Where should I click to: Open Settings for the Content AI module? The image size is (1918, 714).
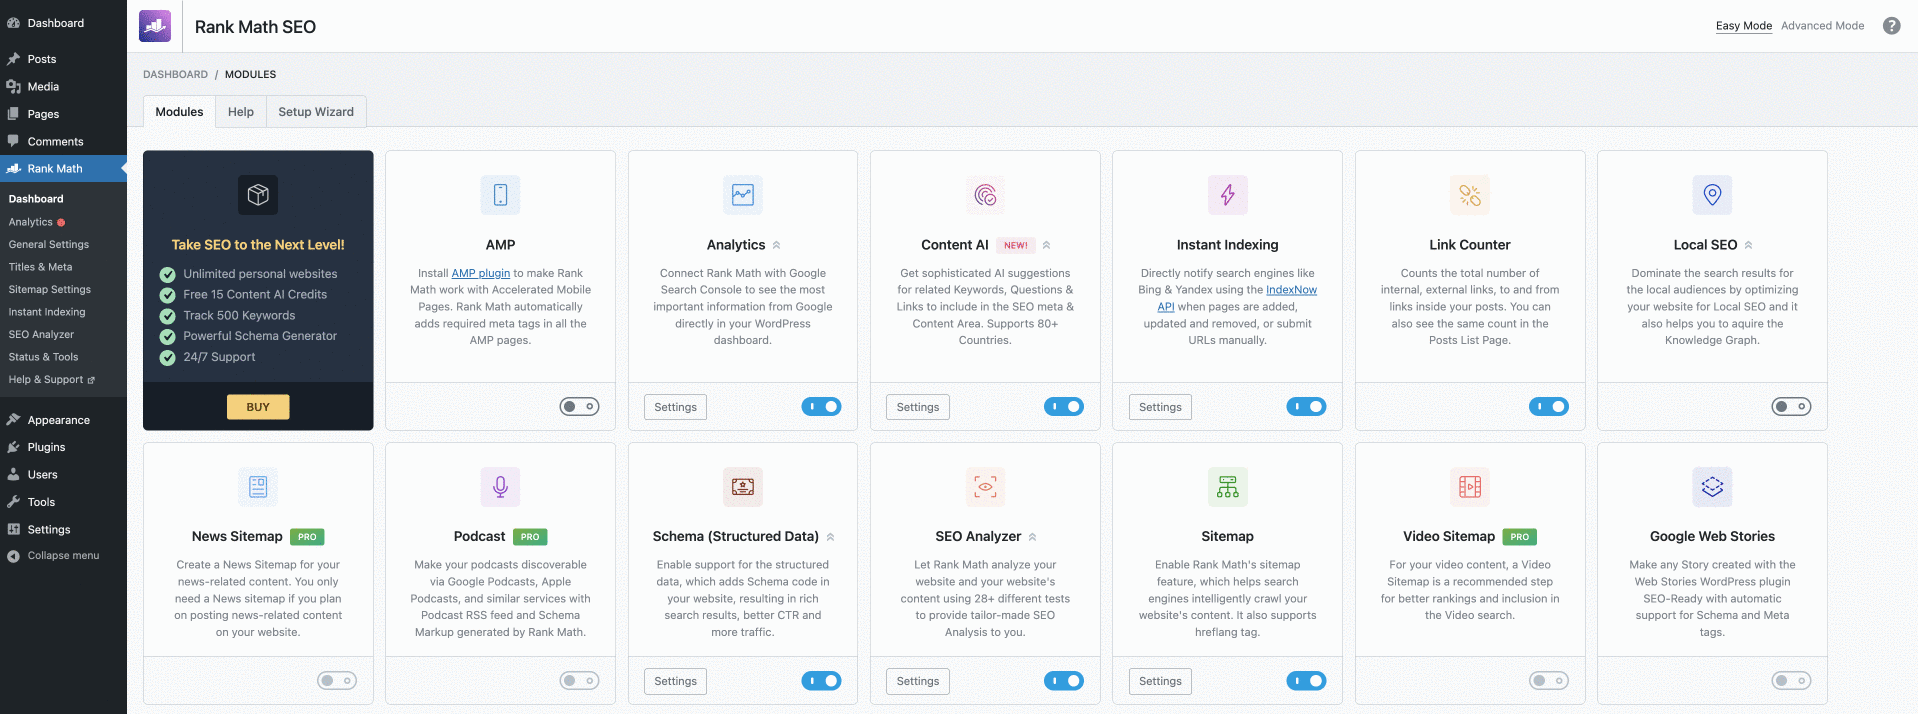pyautogui.click(x=918, y=407)
